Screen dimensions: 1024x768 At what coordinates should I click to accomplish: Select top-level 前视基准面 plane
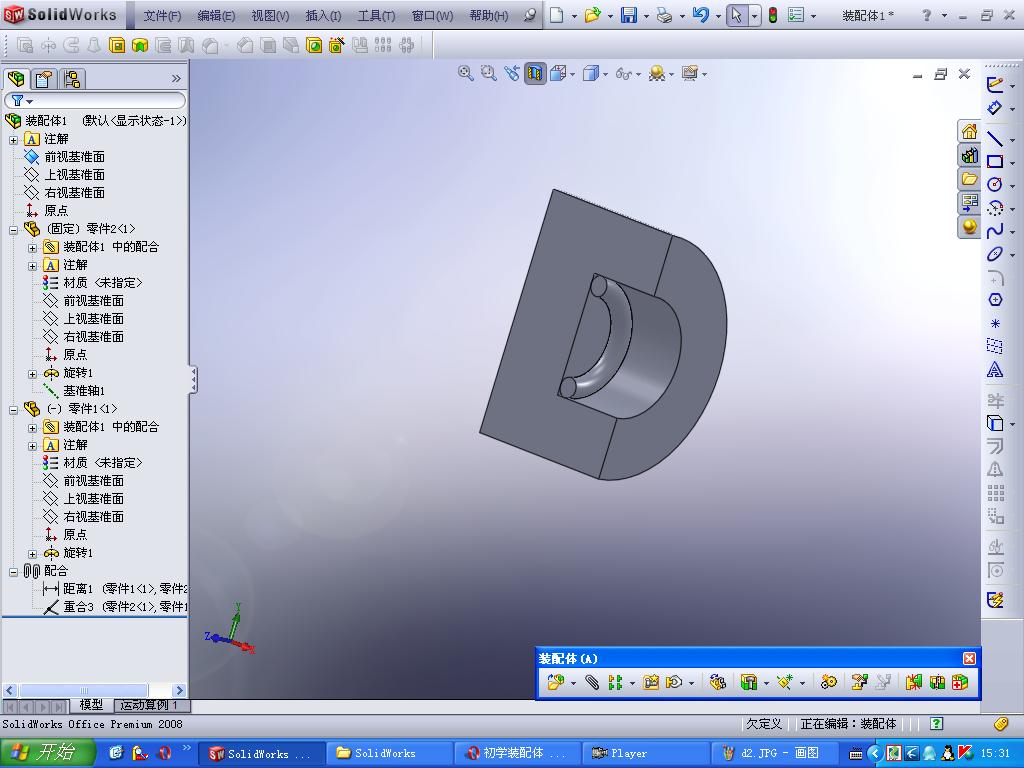(74, 157)
